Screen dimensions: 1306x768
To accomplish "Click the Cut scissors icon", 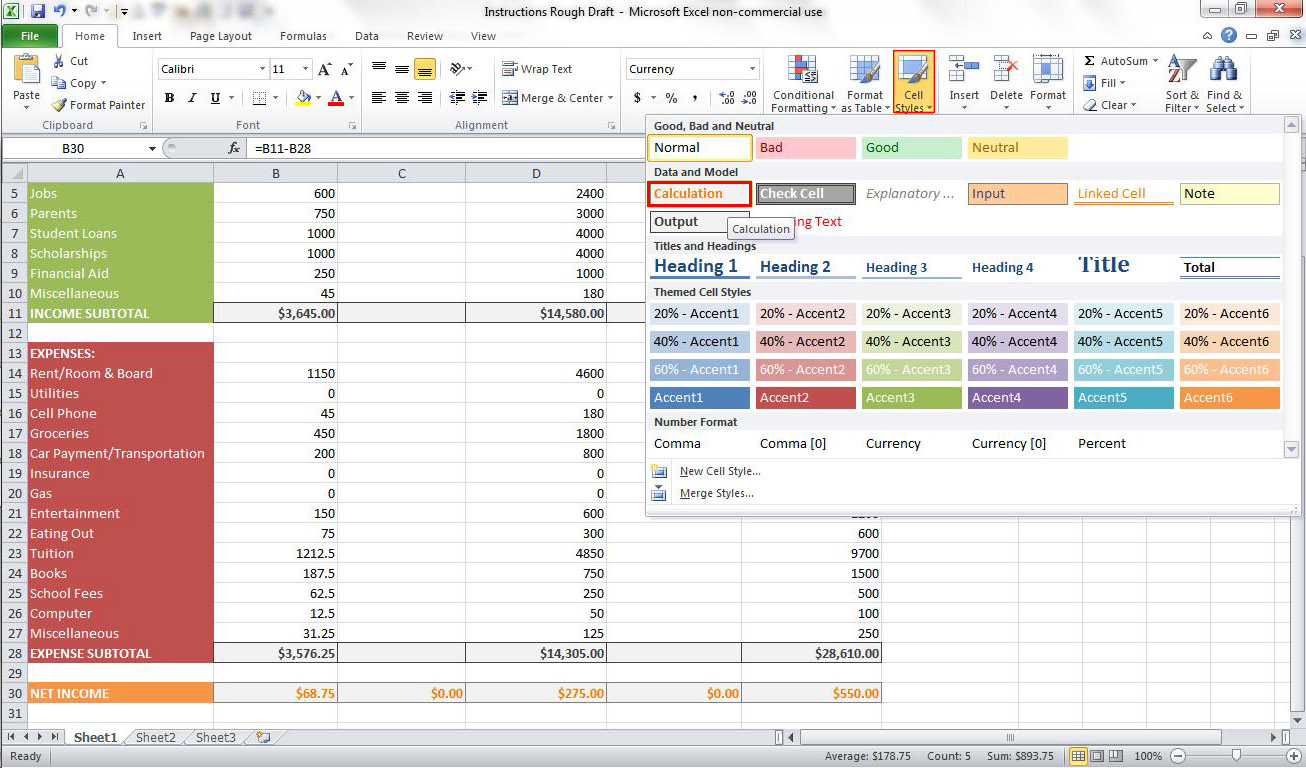I will click(59, 62).
